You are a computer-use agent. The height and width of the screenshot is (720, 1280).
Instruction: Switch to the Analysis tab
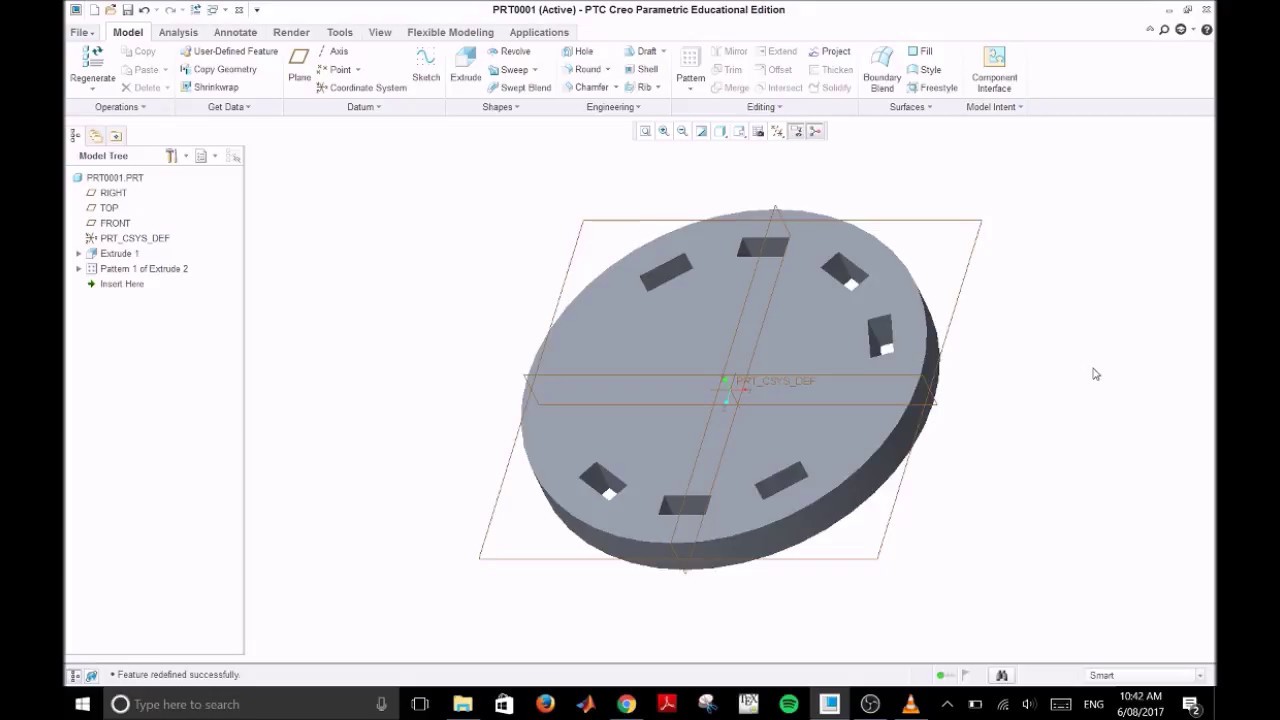click(178, 32)
